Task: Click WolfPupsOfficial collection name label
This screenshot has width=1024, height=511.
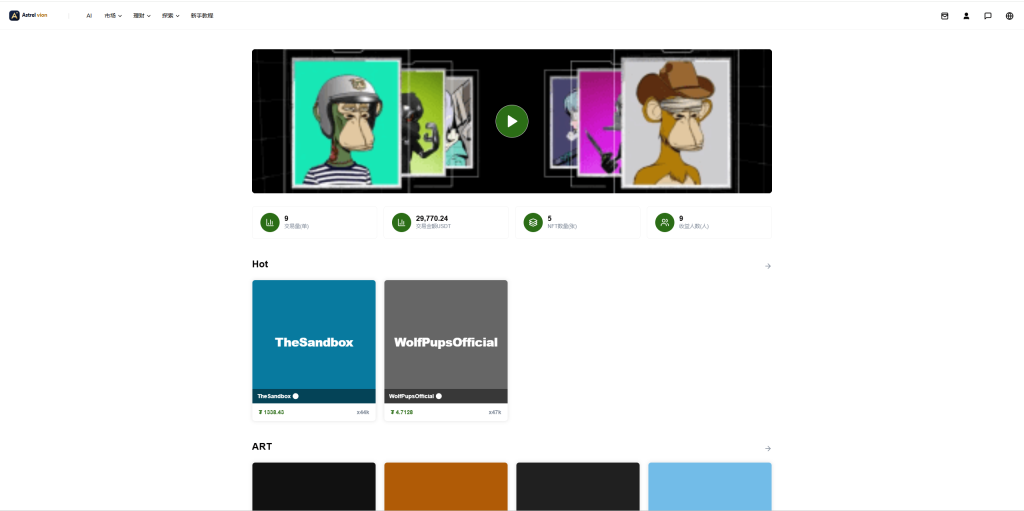Action: (x=411, y=396)
